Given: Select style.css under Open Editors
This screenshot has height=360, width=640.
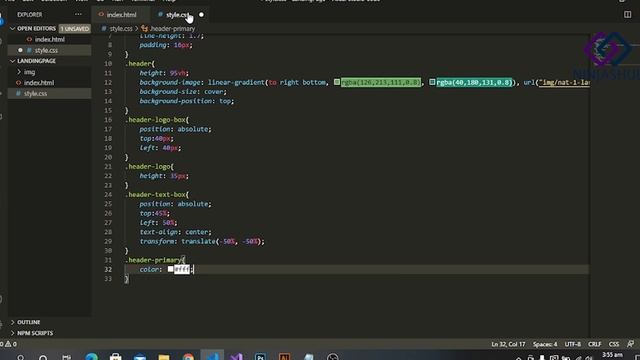Looking at the screenshot, I should tap(46, 50).
